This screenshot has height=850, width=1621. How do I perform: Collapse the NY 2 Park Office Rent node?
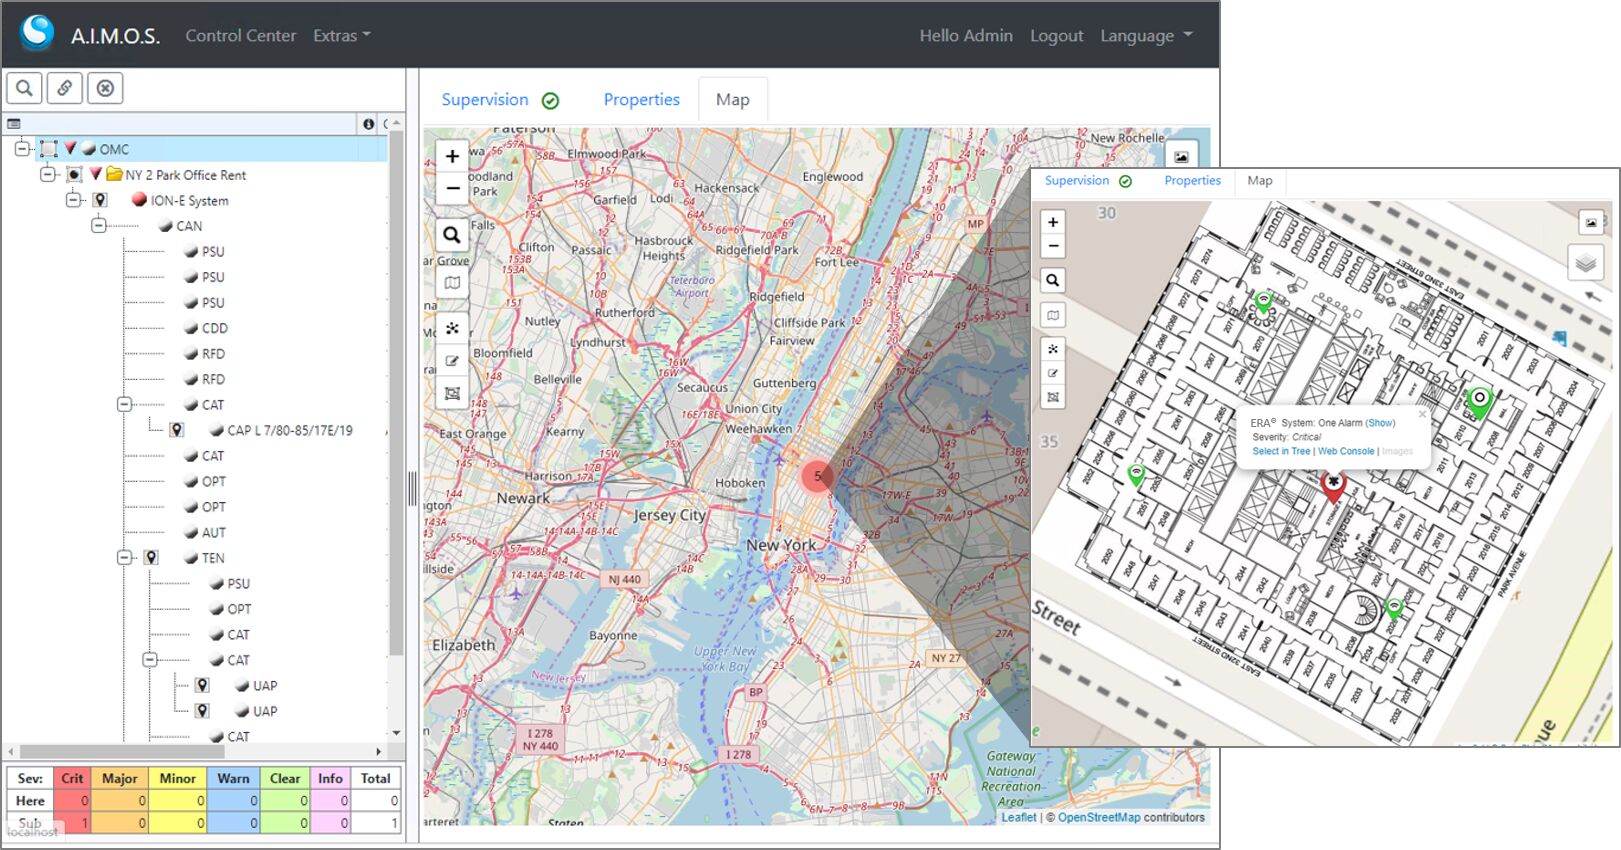click(47, 174)
